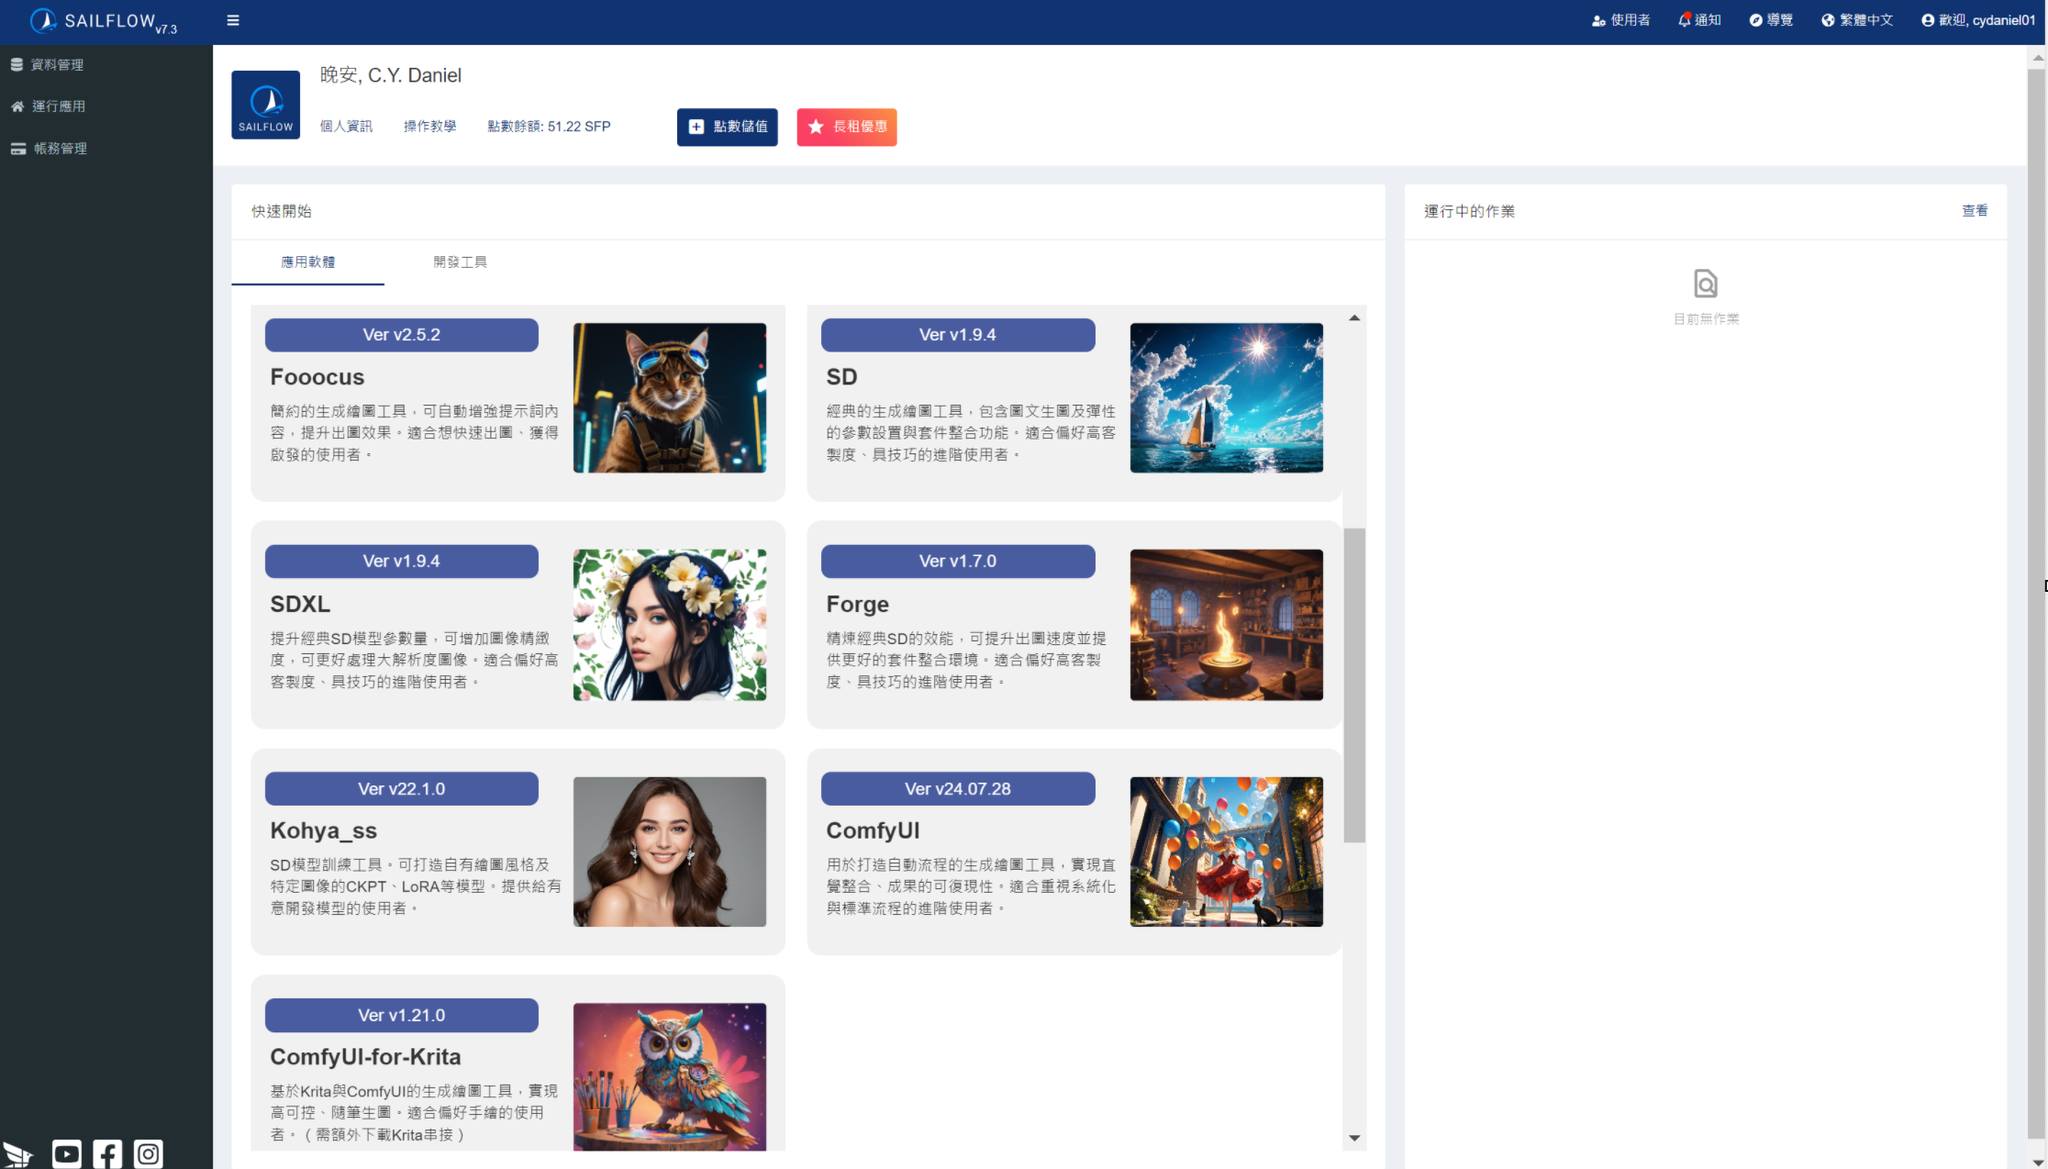Click the app list scrollbar down arrow
The image size is (2048, 1169).
(x=1354, y=1138)
